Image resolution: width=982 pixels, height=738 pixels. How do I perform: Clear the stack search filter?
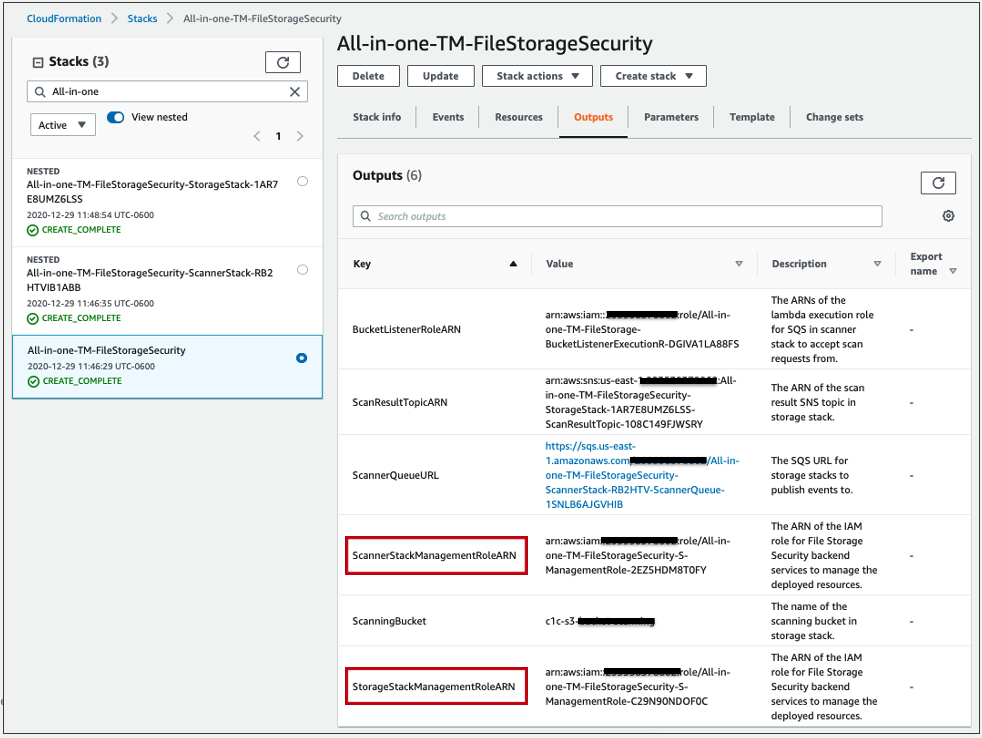pyautogui.click(x=294, y=91)
